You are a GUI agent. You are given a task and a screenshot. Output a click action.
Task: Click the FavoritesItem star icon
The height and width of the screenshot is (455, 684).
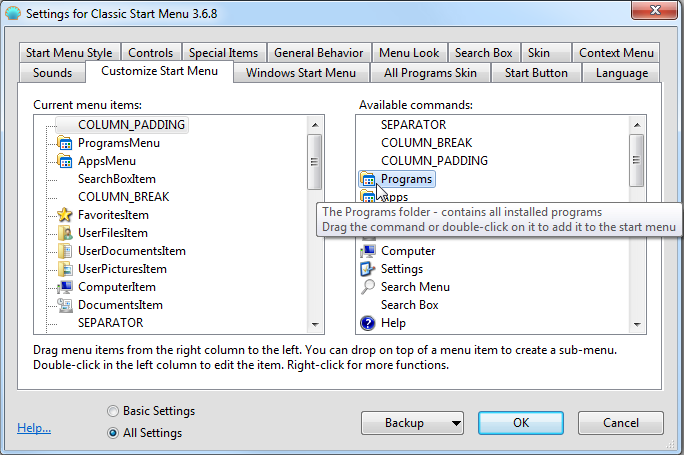click(x=65, y=215)
